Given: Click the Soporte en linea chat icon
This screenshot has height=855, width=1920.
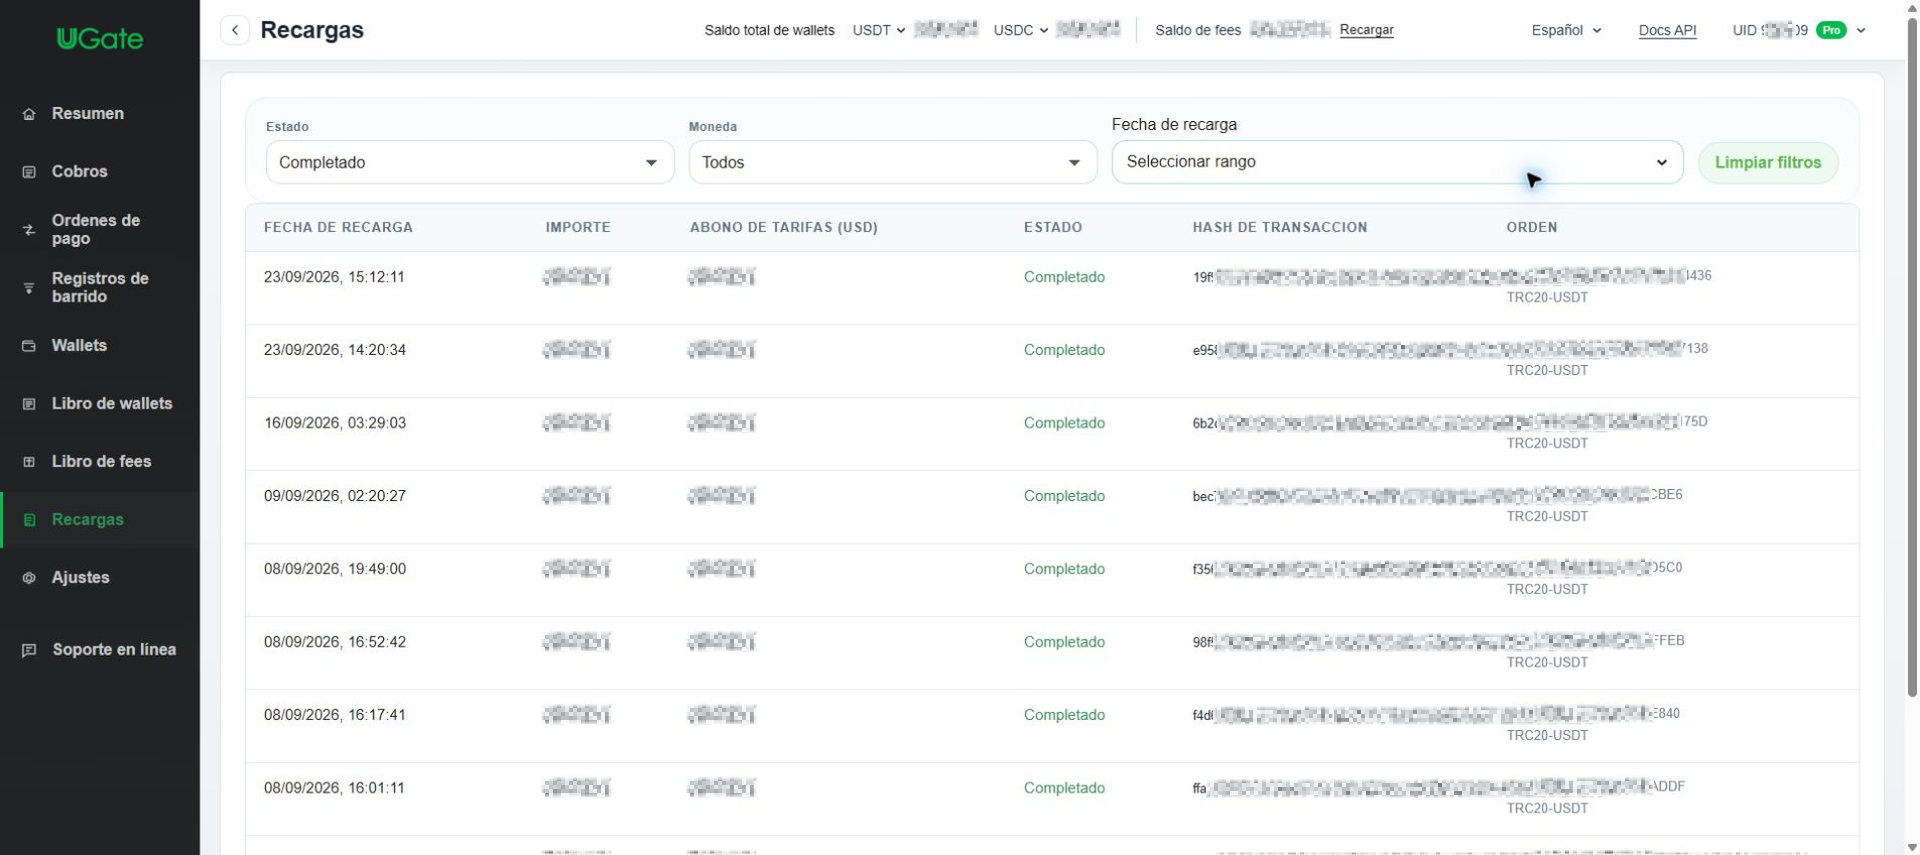Looking at the screenshot, I should point(29,650).
